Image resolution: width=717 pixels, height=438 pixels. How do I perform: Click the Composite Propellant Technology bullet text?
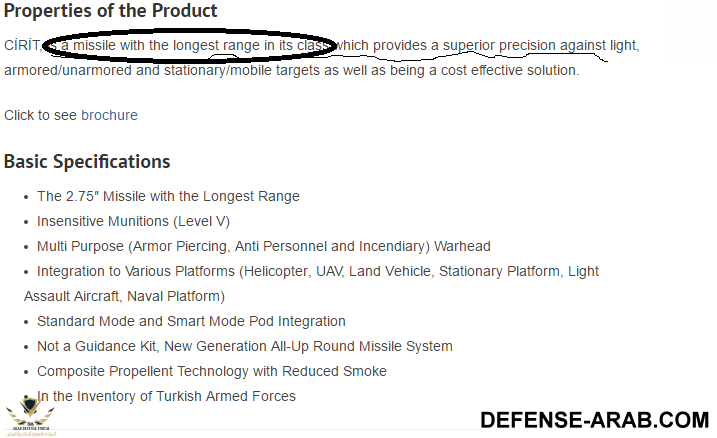[211, 371]
